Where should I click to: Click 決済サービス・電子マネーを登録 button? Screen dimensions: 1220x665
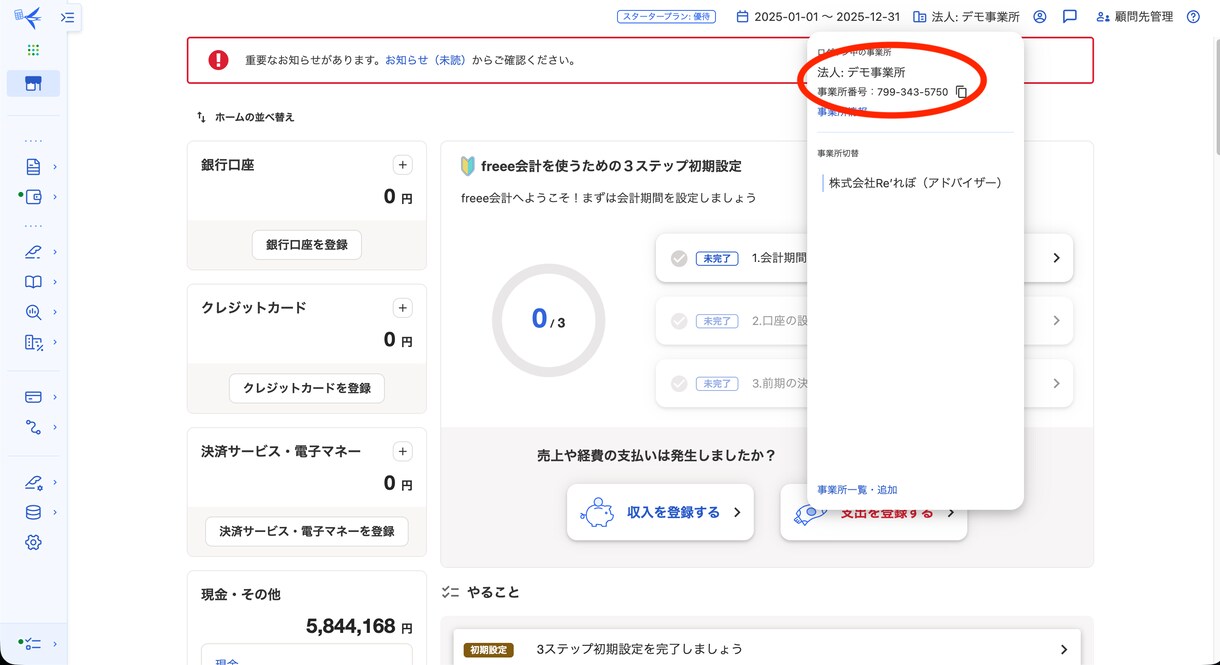point(307,531)
